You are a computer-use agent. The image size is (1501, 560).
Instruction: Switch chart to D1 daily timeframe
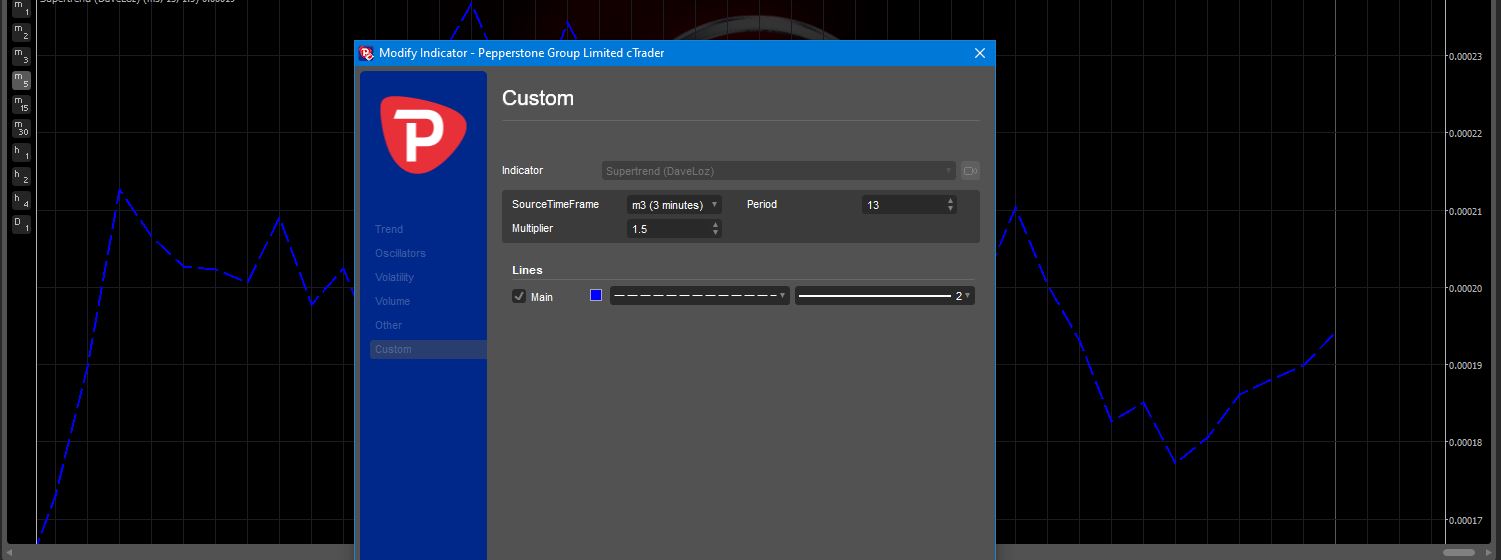(21, 224)
